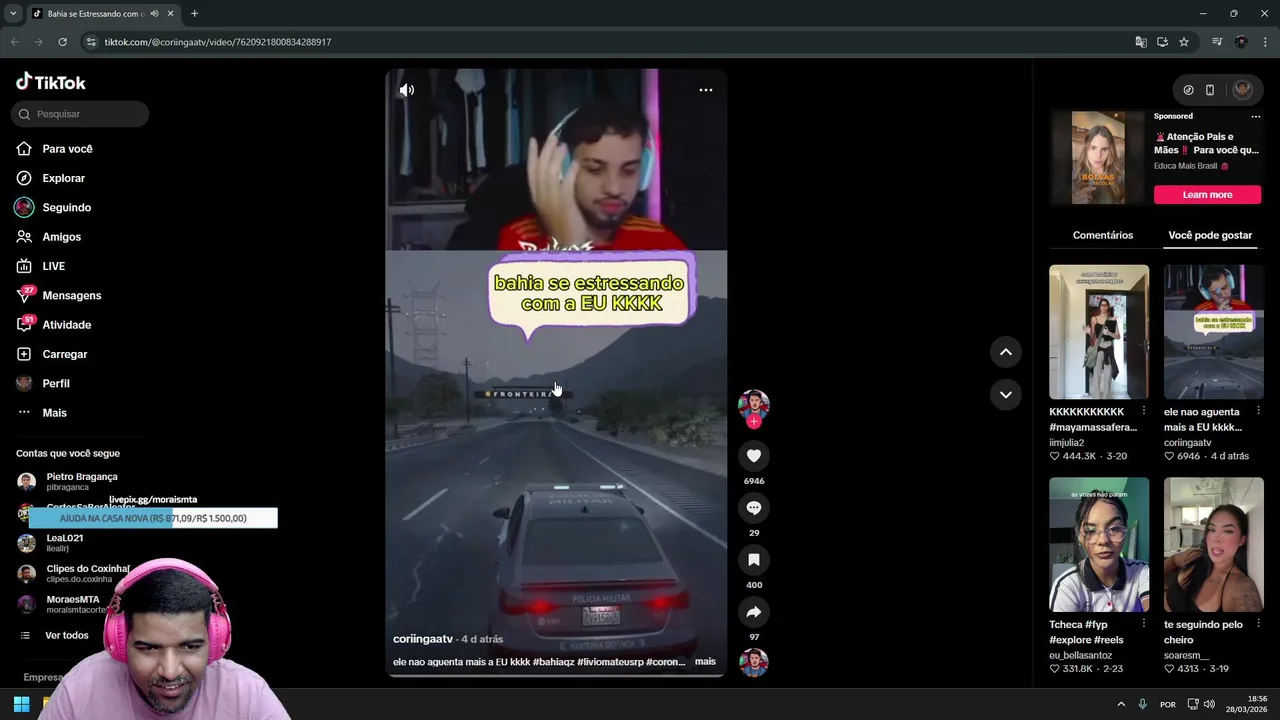Reload the browser page
Screen dimensions: 1280x720
62,42
